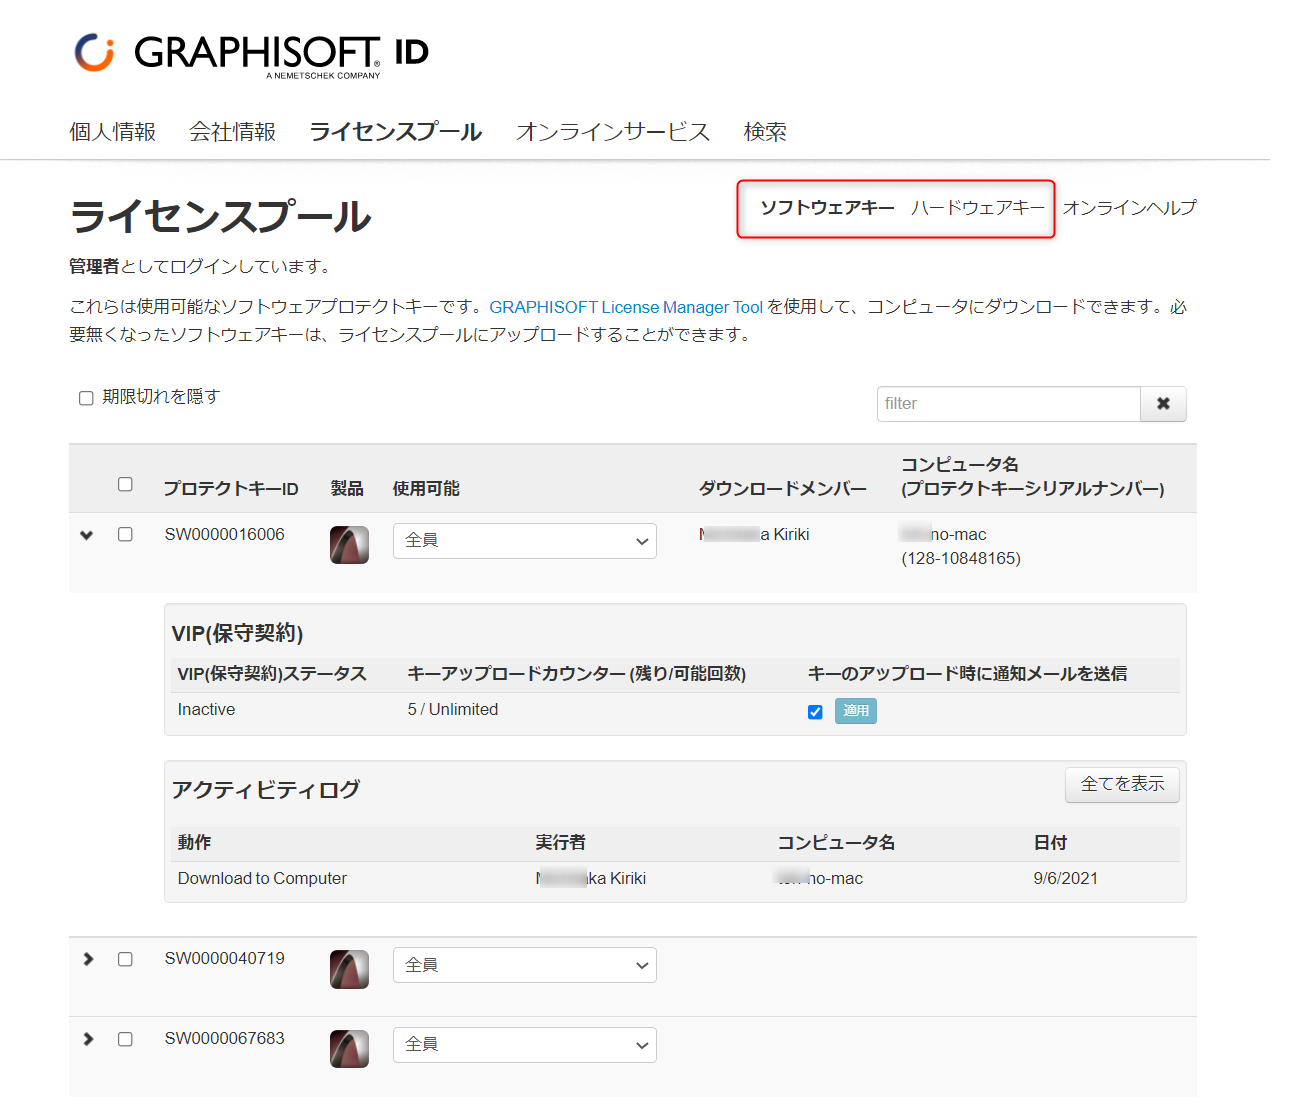Click the VIP(保守契約) section heading
The height and width of the screenshot is (1118, 1307).
(x=238, y=634)
